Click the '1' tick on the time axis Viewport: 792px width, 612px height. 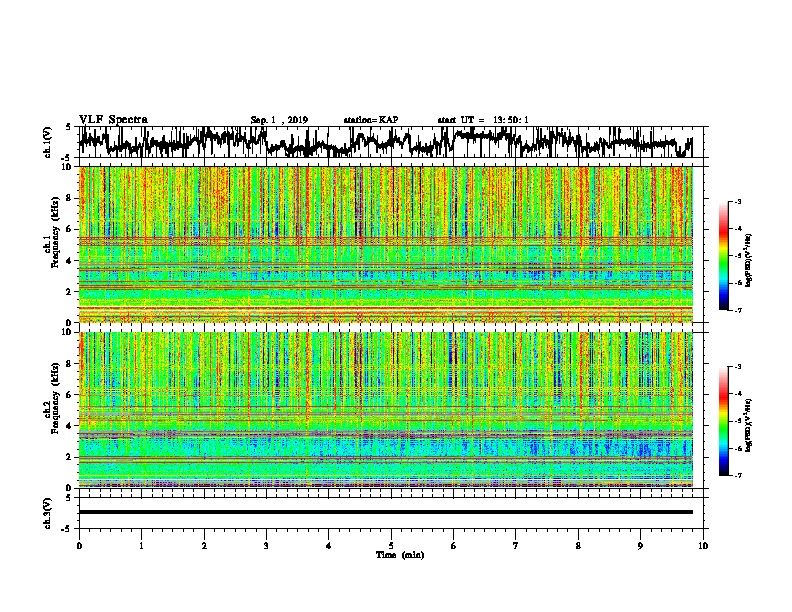coord(142,546)
